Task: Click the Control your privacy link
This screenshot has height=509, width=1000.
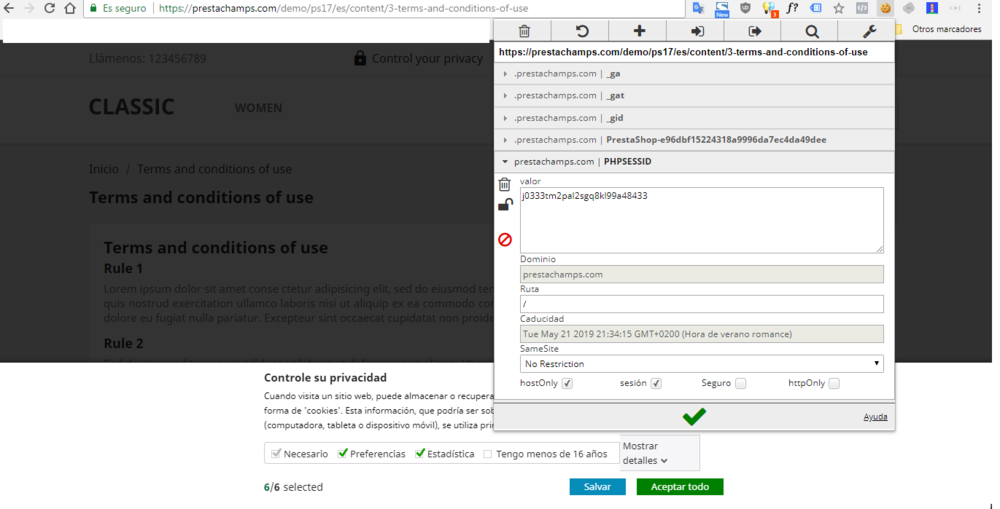Action: 418,58
